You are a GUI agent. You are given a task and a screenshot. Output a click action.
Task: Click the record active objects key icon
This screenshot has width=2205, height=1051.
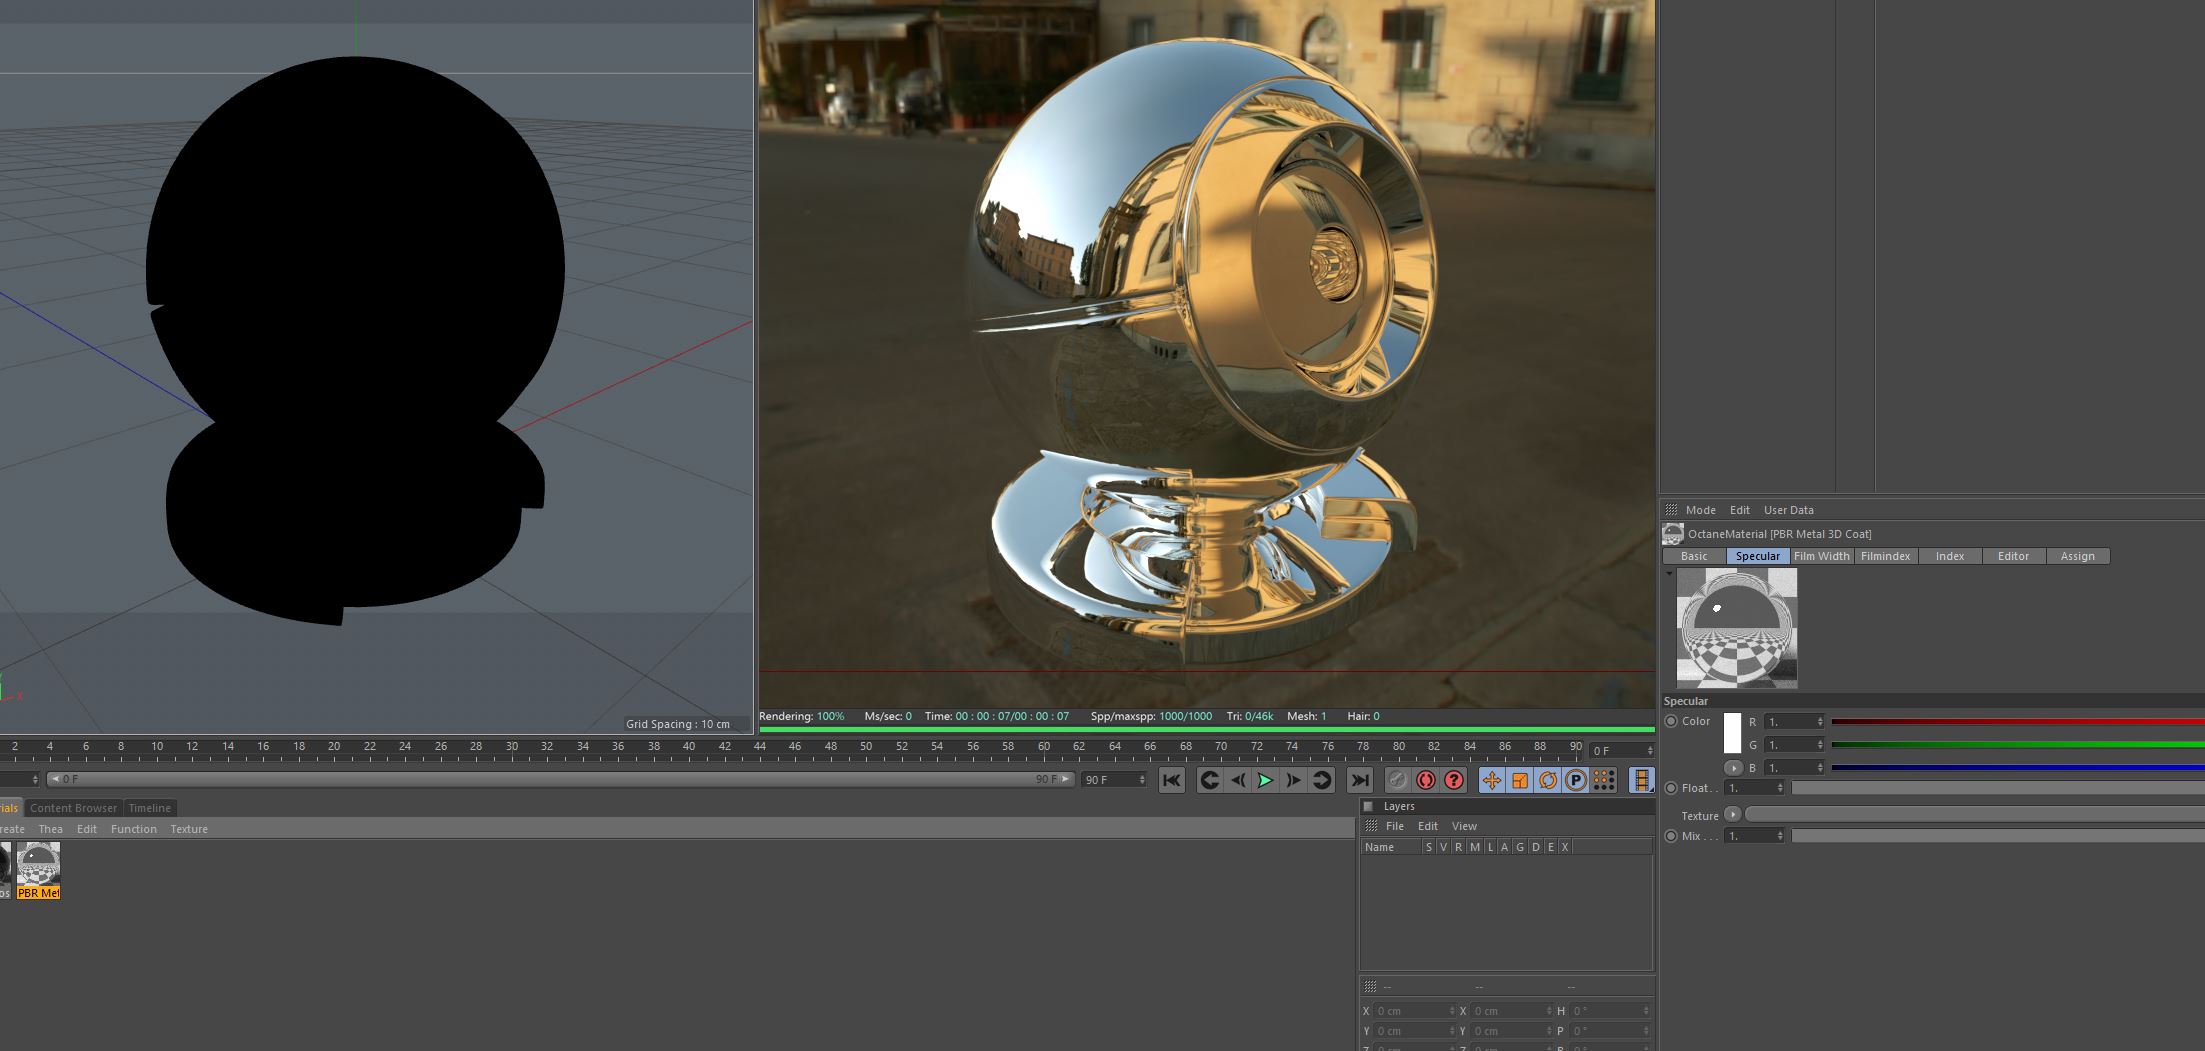pos(1398,780)
